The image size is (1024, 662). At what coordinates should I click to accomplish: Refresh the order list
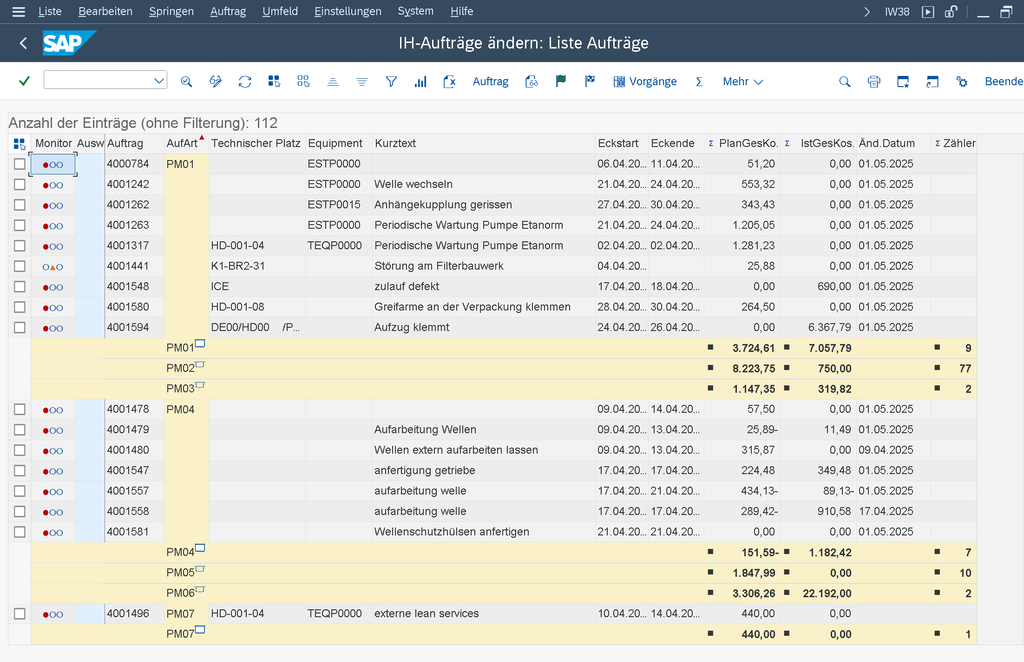pos(245,82)
